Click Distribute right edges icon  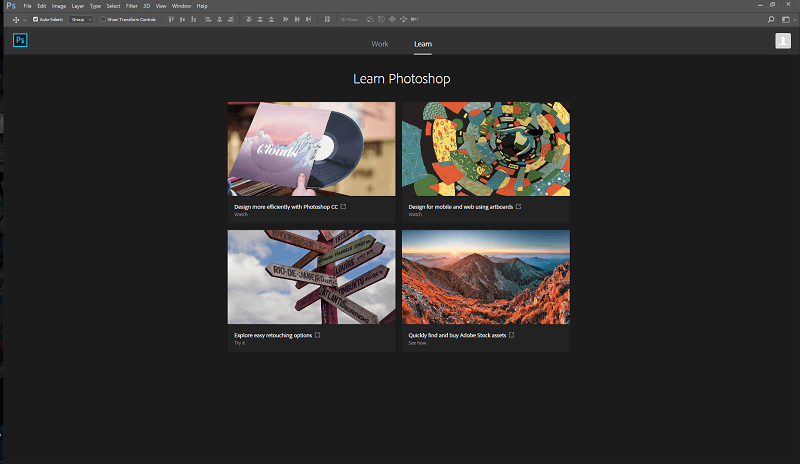(308, 19)
